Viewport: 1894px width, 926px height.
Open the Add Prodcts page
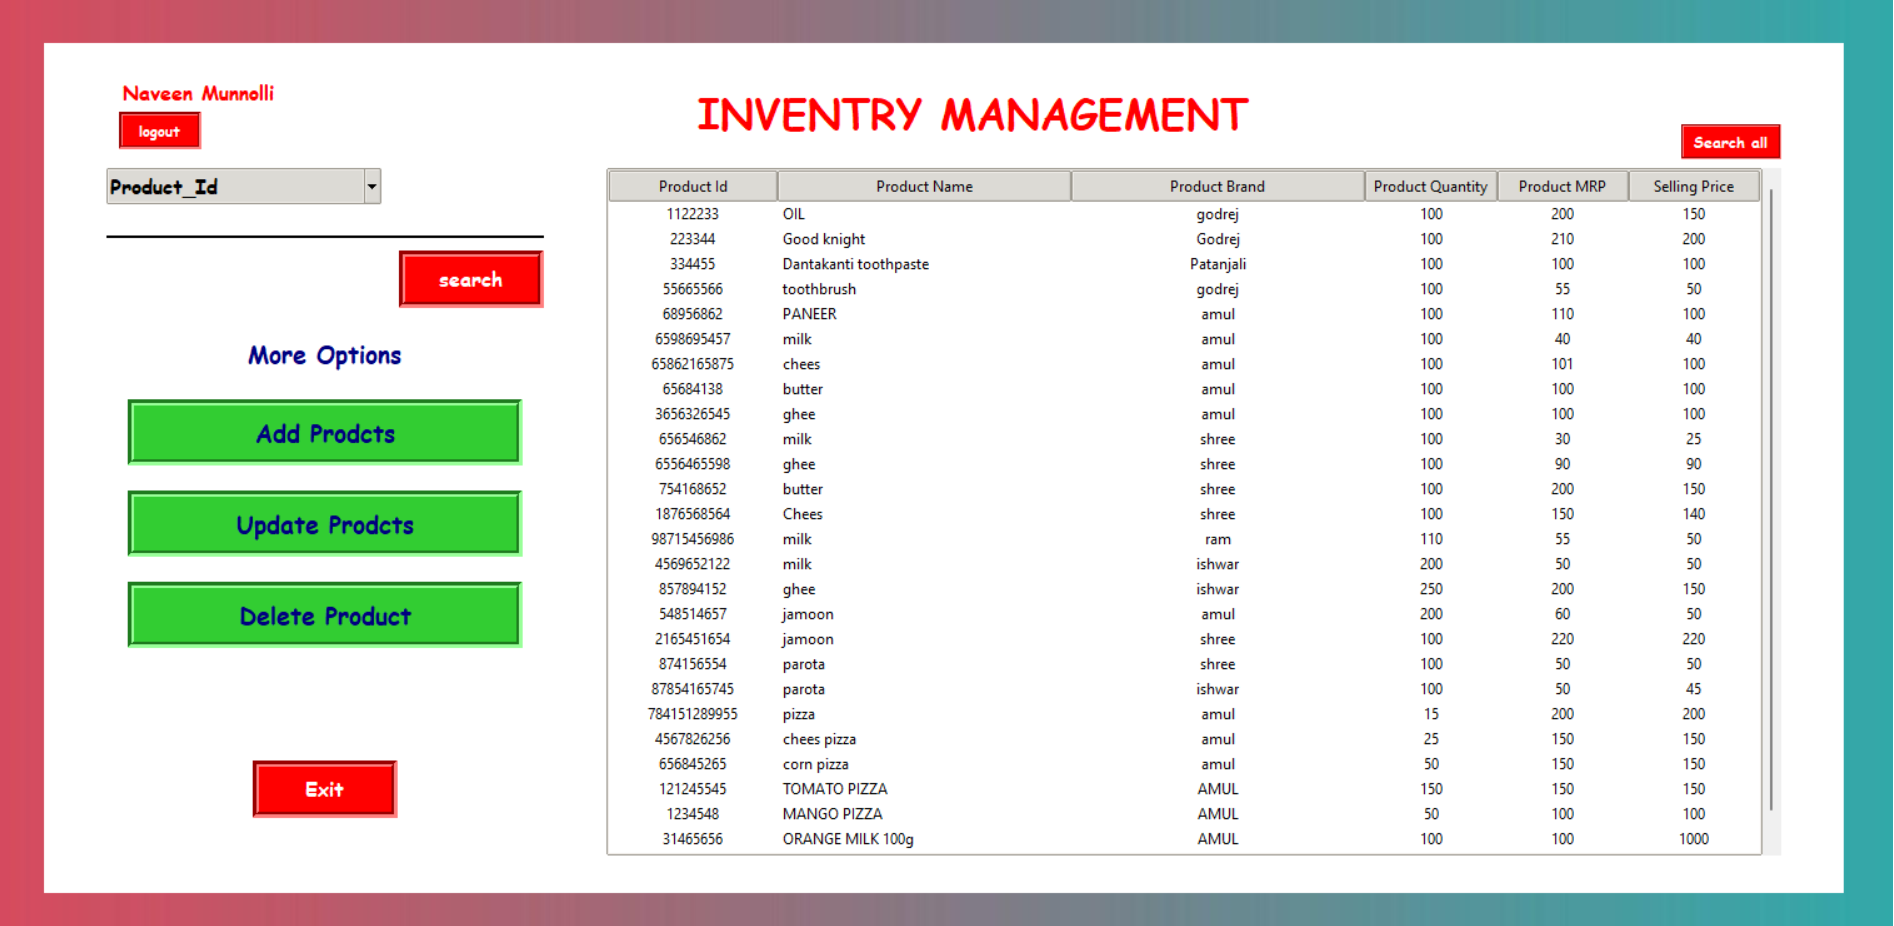[325, 432]
